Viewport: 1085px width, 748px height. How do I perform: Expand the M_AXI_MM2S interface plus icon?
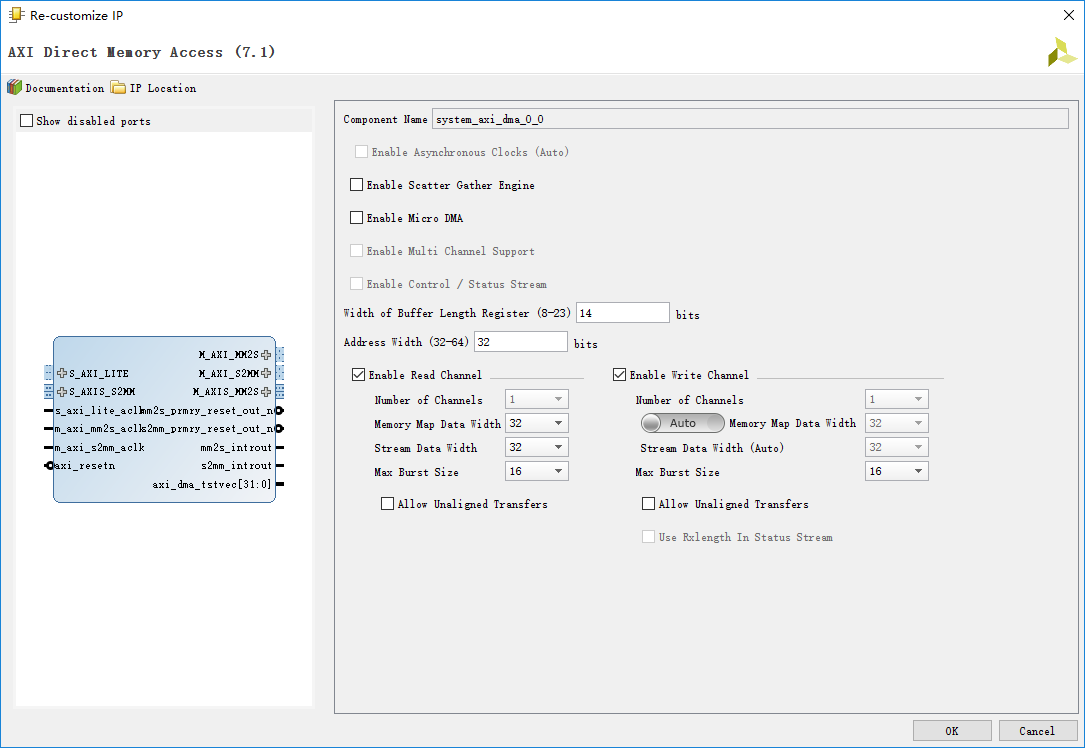[266, 355]
